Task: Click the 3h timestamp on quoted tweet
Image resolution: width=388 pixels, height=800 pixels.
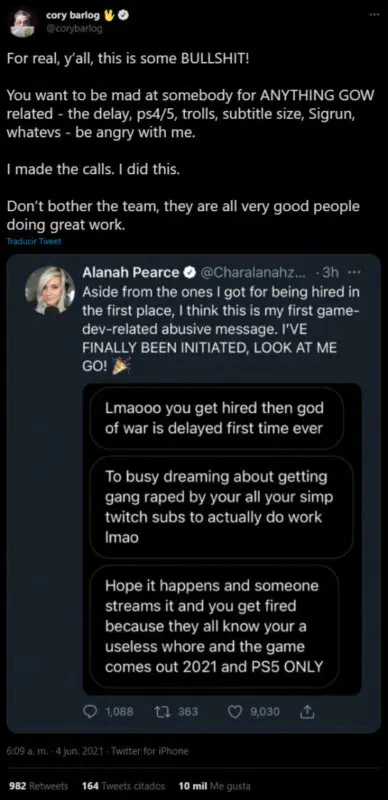Action: 331,273
